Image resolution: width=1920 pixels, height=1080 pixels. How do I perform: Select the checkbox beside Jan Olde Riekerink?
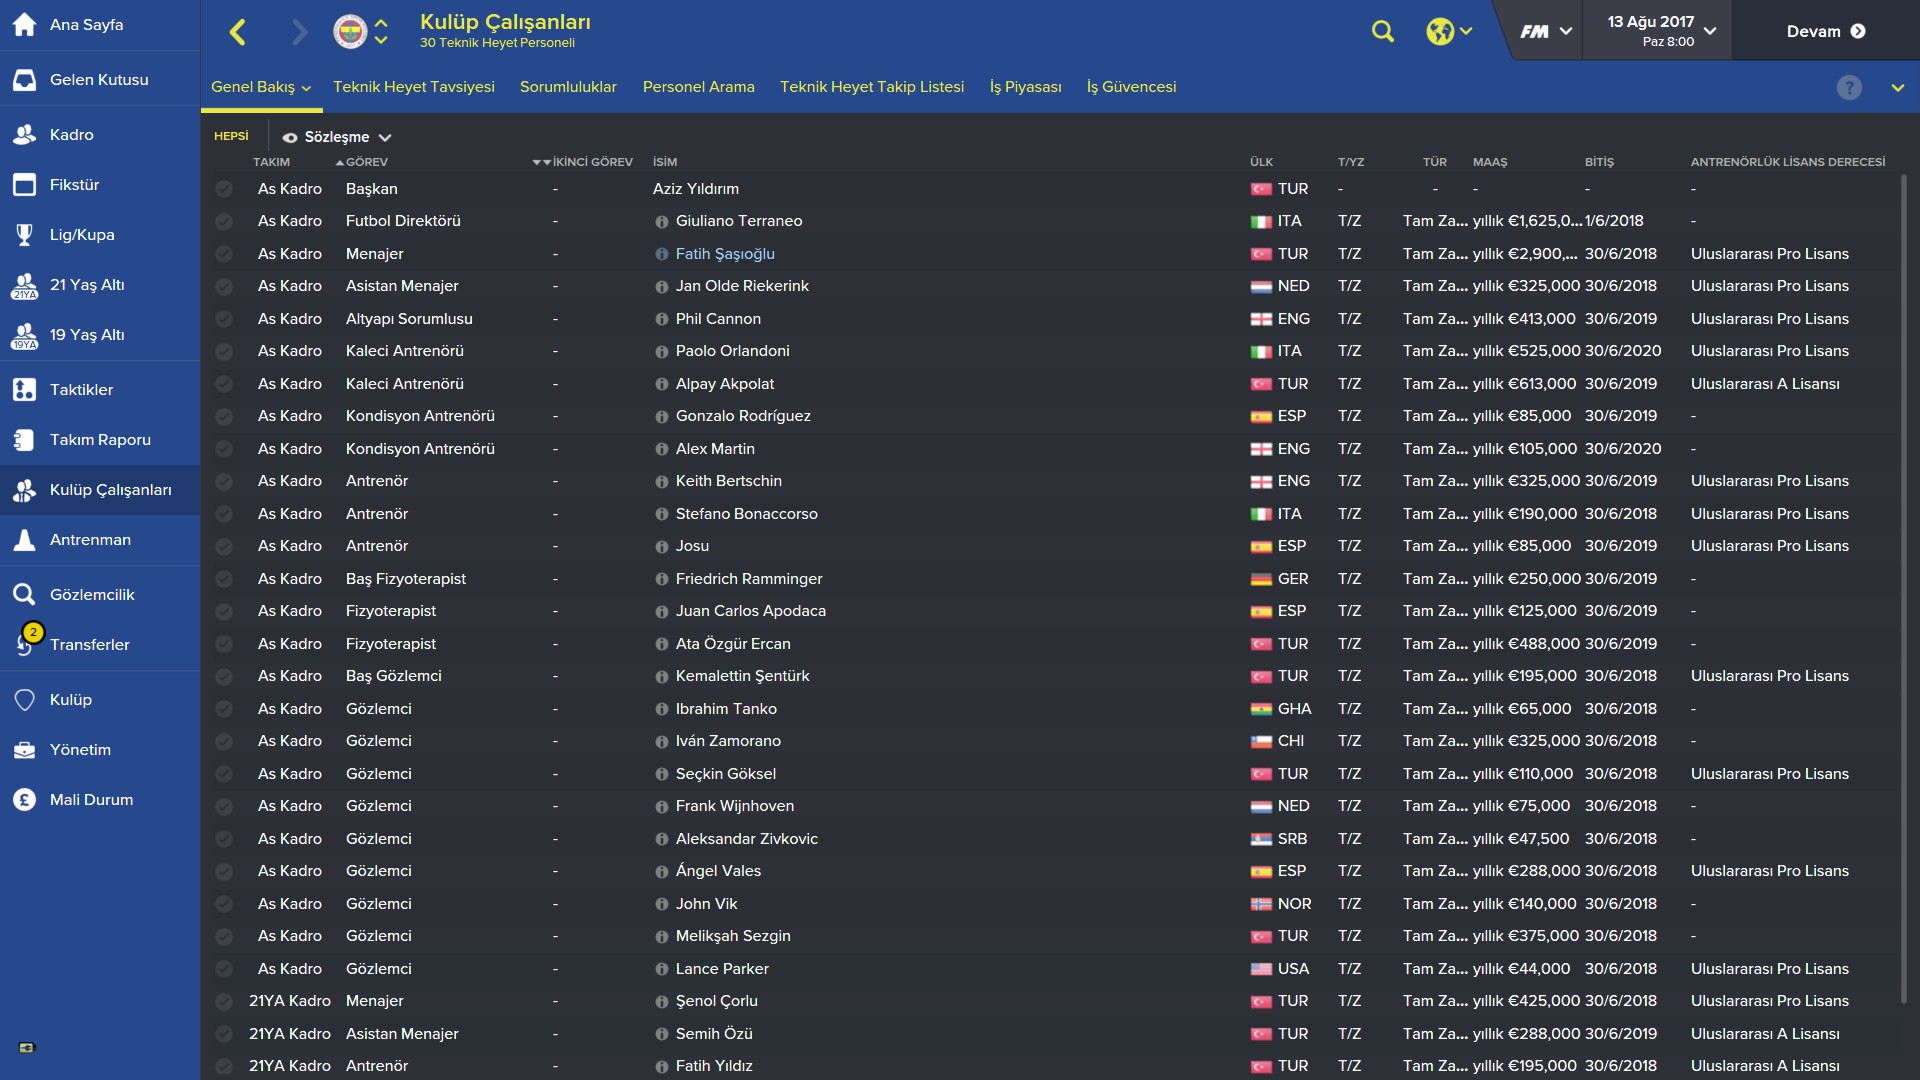(224, 287)
